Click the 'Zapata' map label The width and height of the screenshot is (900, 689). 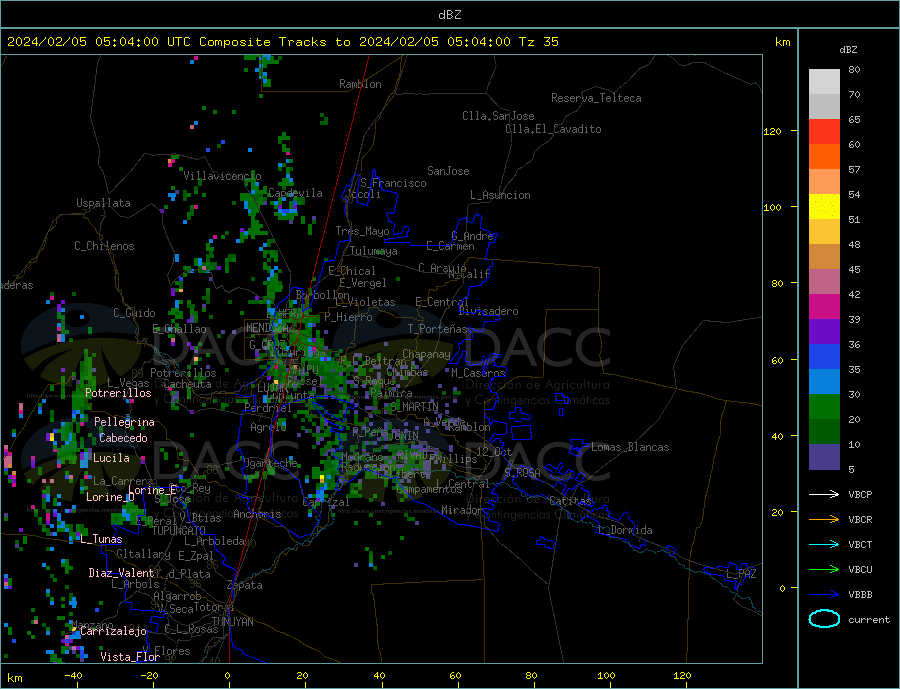coord(245,586)
